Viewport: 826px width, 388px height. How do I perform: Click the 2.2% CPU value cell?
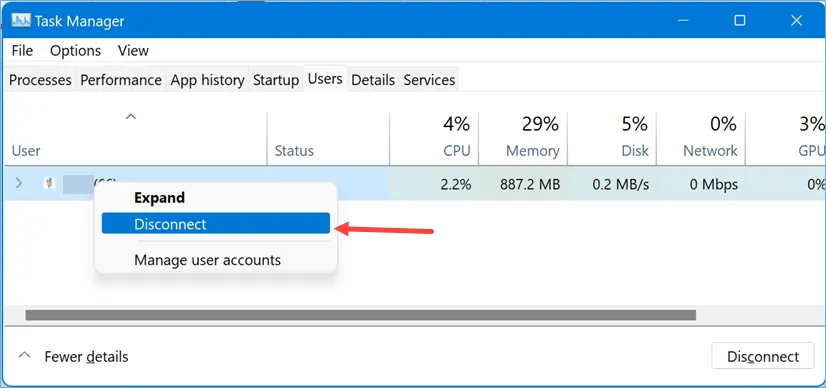(x=434, y=184)
